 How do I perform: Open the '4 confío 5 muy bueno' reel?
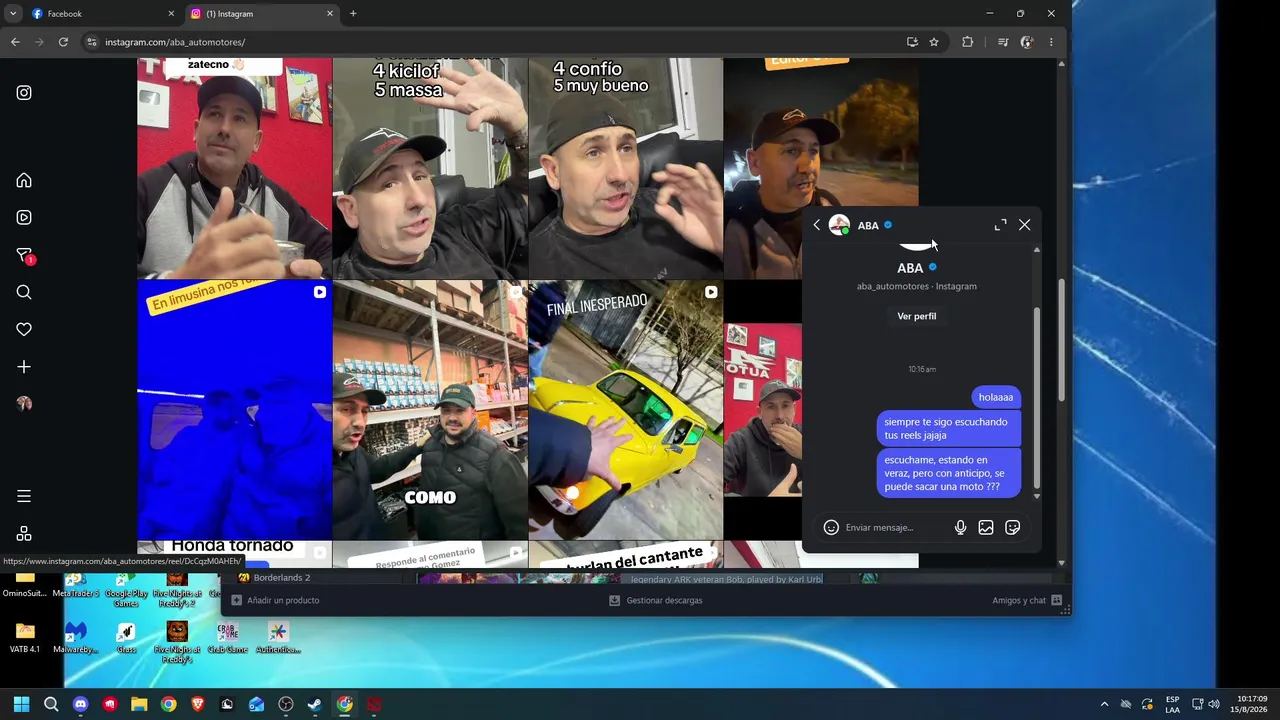625,168
